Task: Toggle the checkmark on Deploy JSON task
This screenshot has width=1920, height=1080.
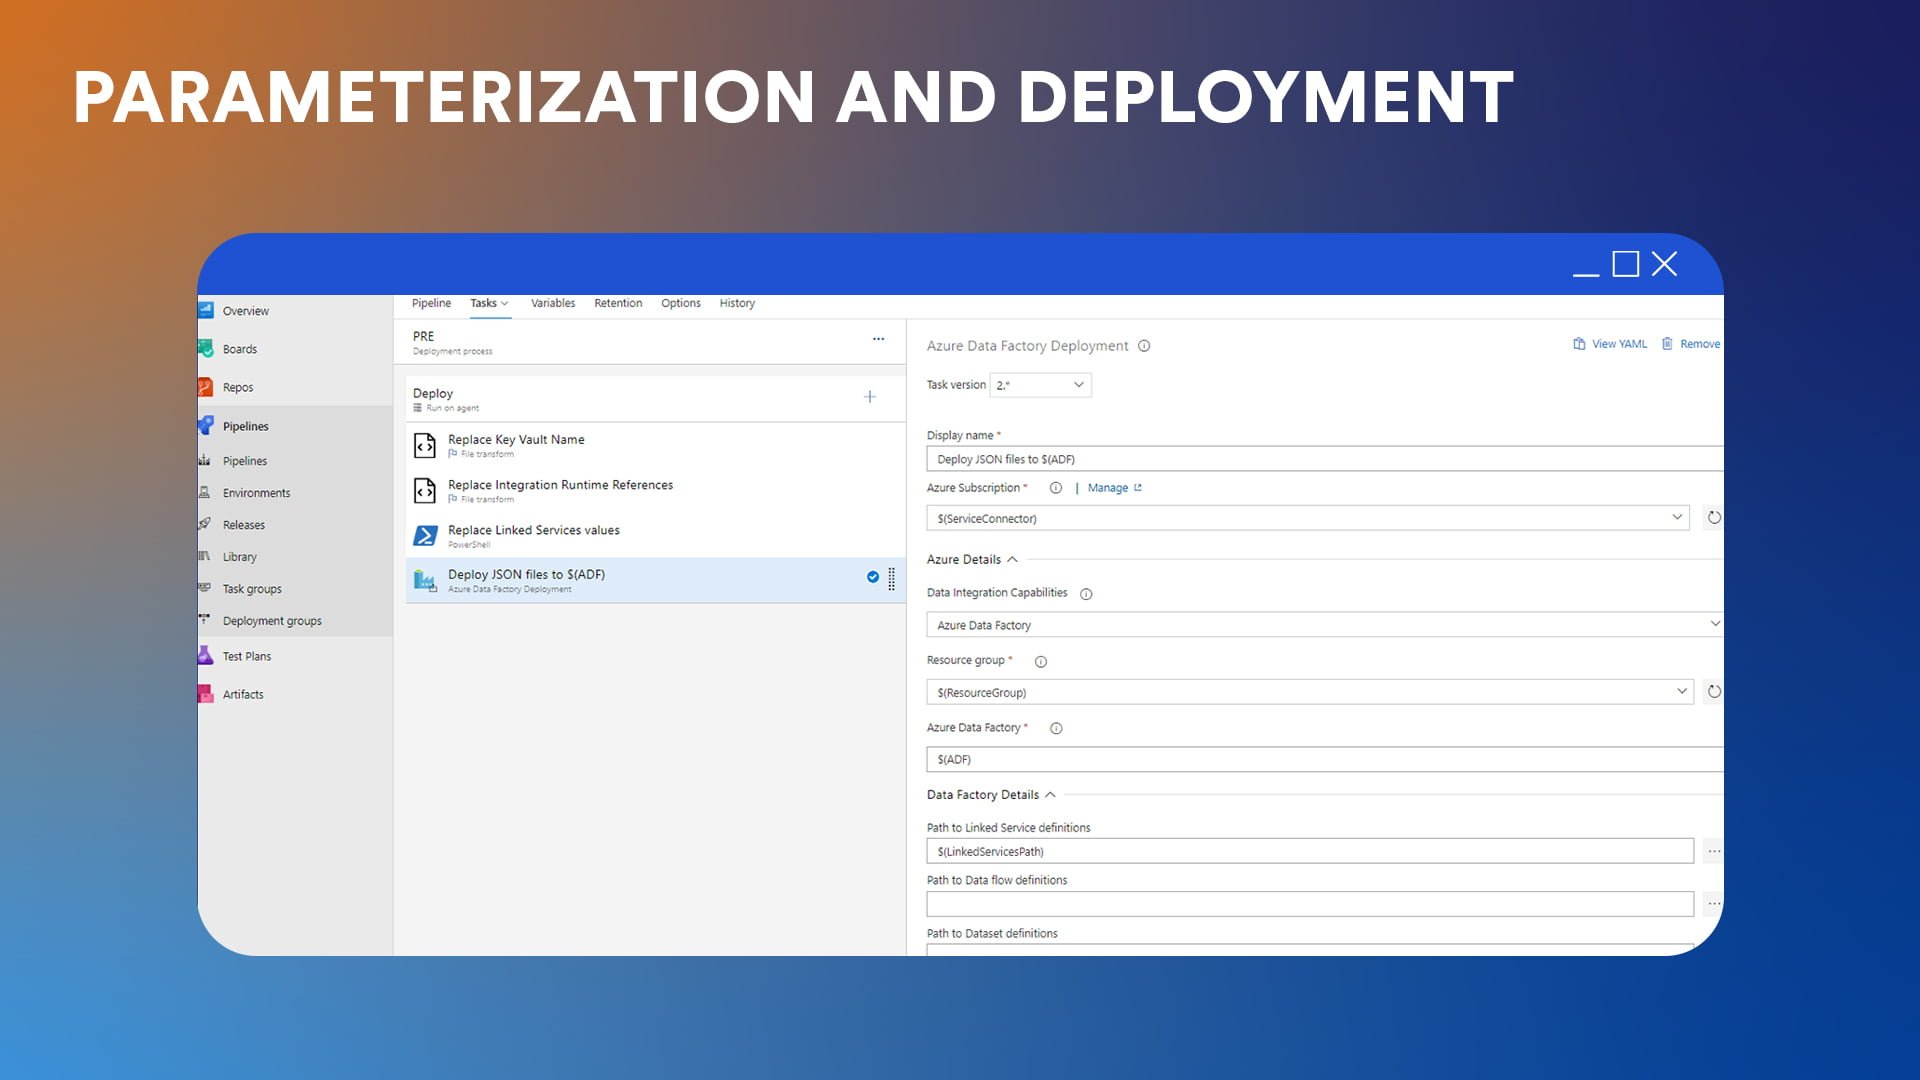Action: pyautogui.click(x=872, y=577)
